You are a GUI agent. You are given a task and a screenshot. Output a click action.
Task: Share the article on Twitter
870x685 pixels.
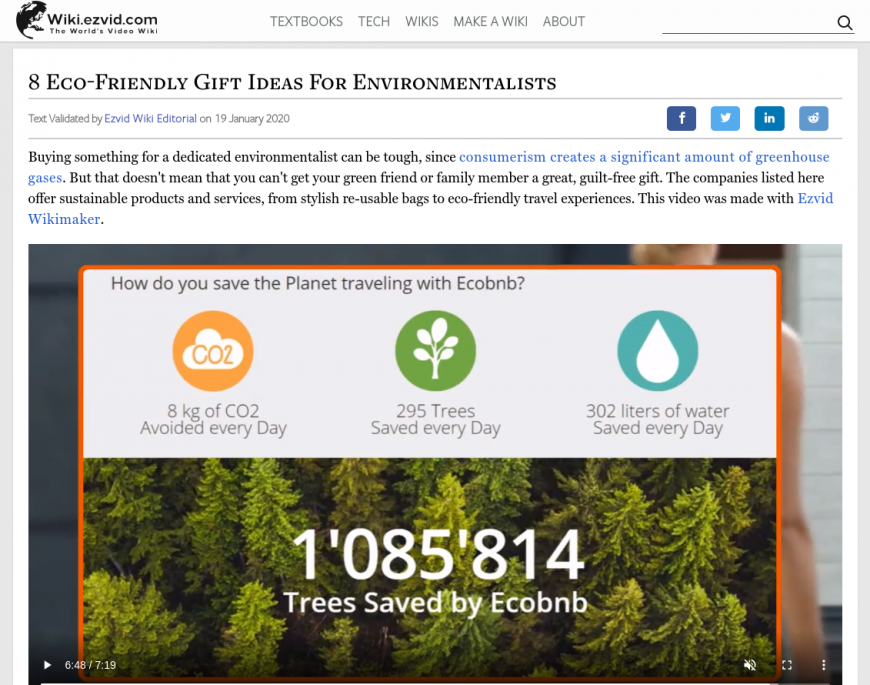pos(725,118)
